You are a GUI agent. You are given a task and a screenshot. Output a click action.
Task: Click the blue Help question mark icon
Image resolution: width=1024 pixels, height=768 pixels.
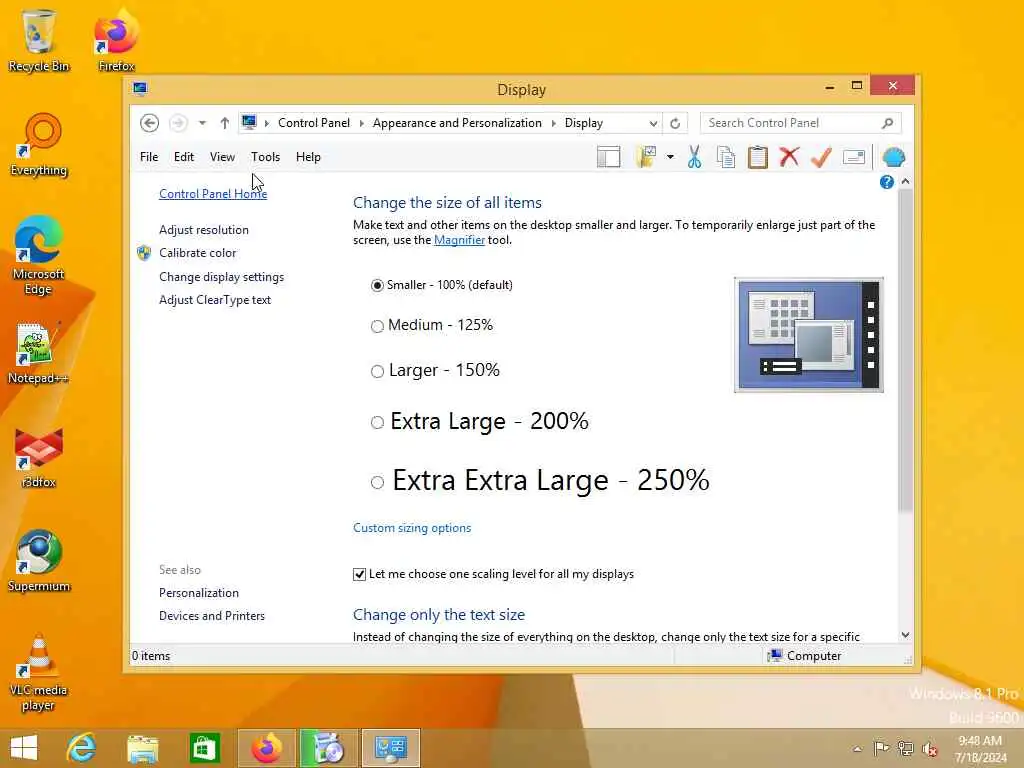point(886,182)
